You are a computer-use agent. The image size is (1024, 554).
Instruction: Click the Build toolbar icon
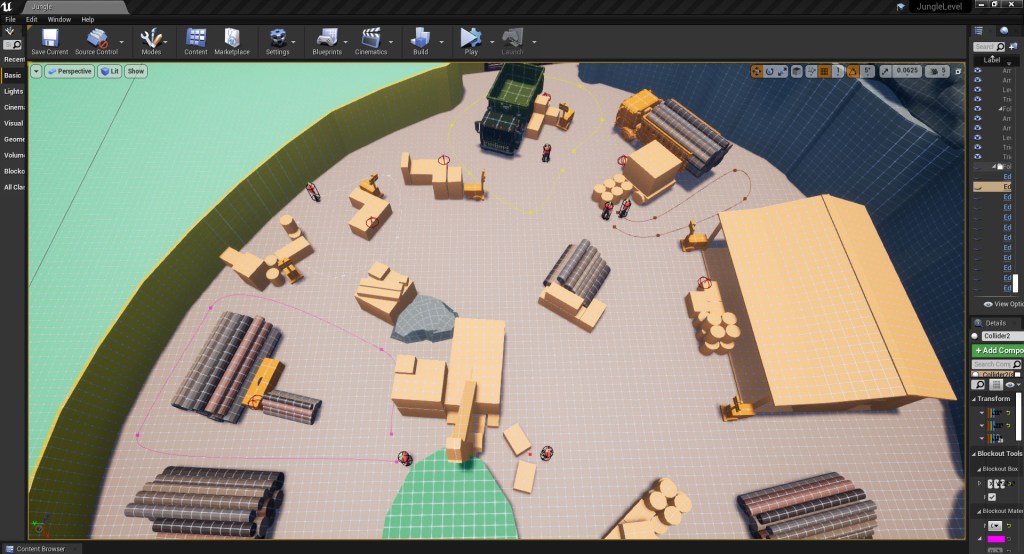tap(420, 39)
